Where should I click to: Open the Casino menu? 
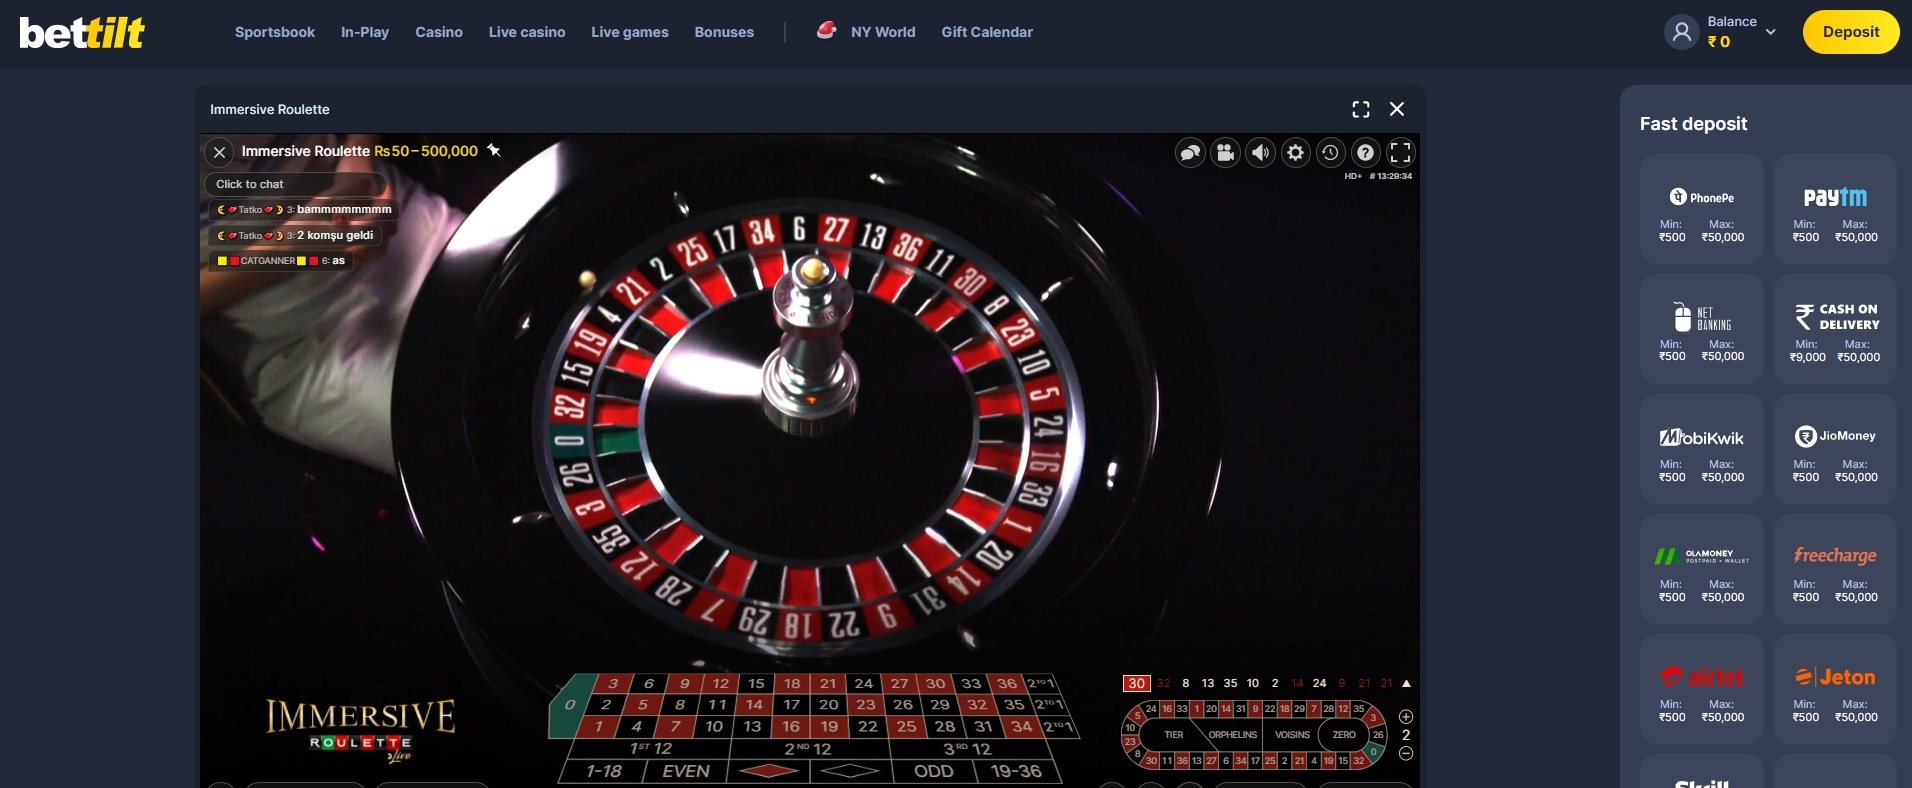pyautogui.click(x=439, y=32)
